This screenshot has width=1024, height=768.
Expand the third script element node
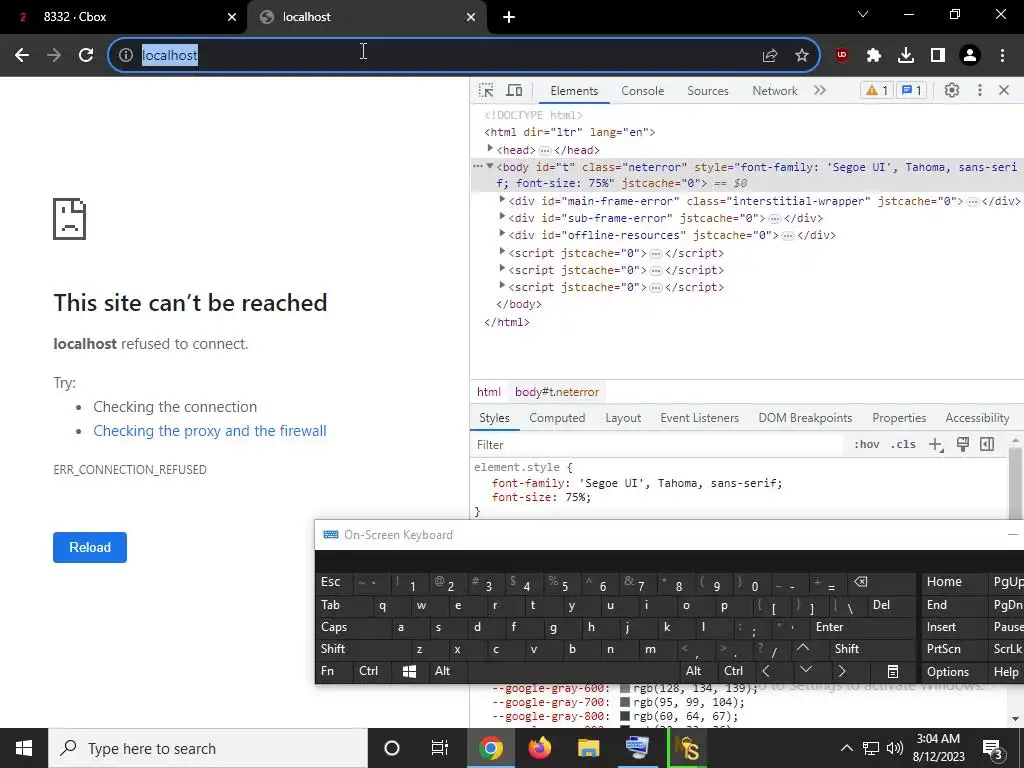click(502, 285)
